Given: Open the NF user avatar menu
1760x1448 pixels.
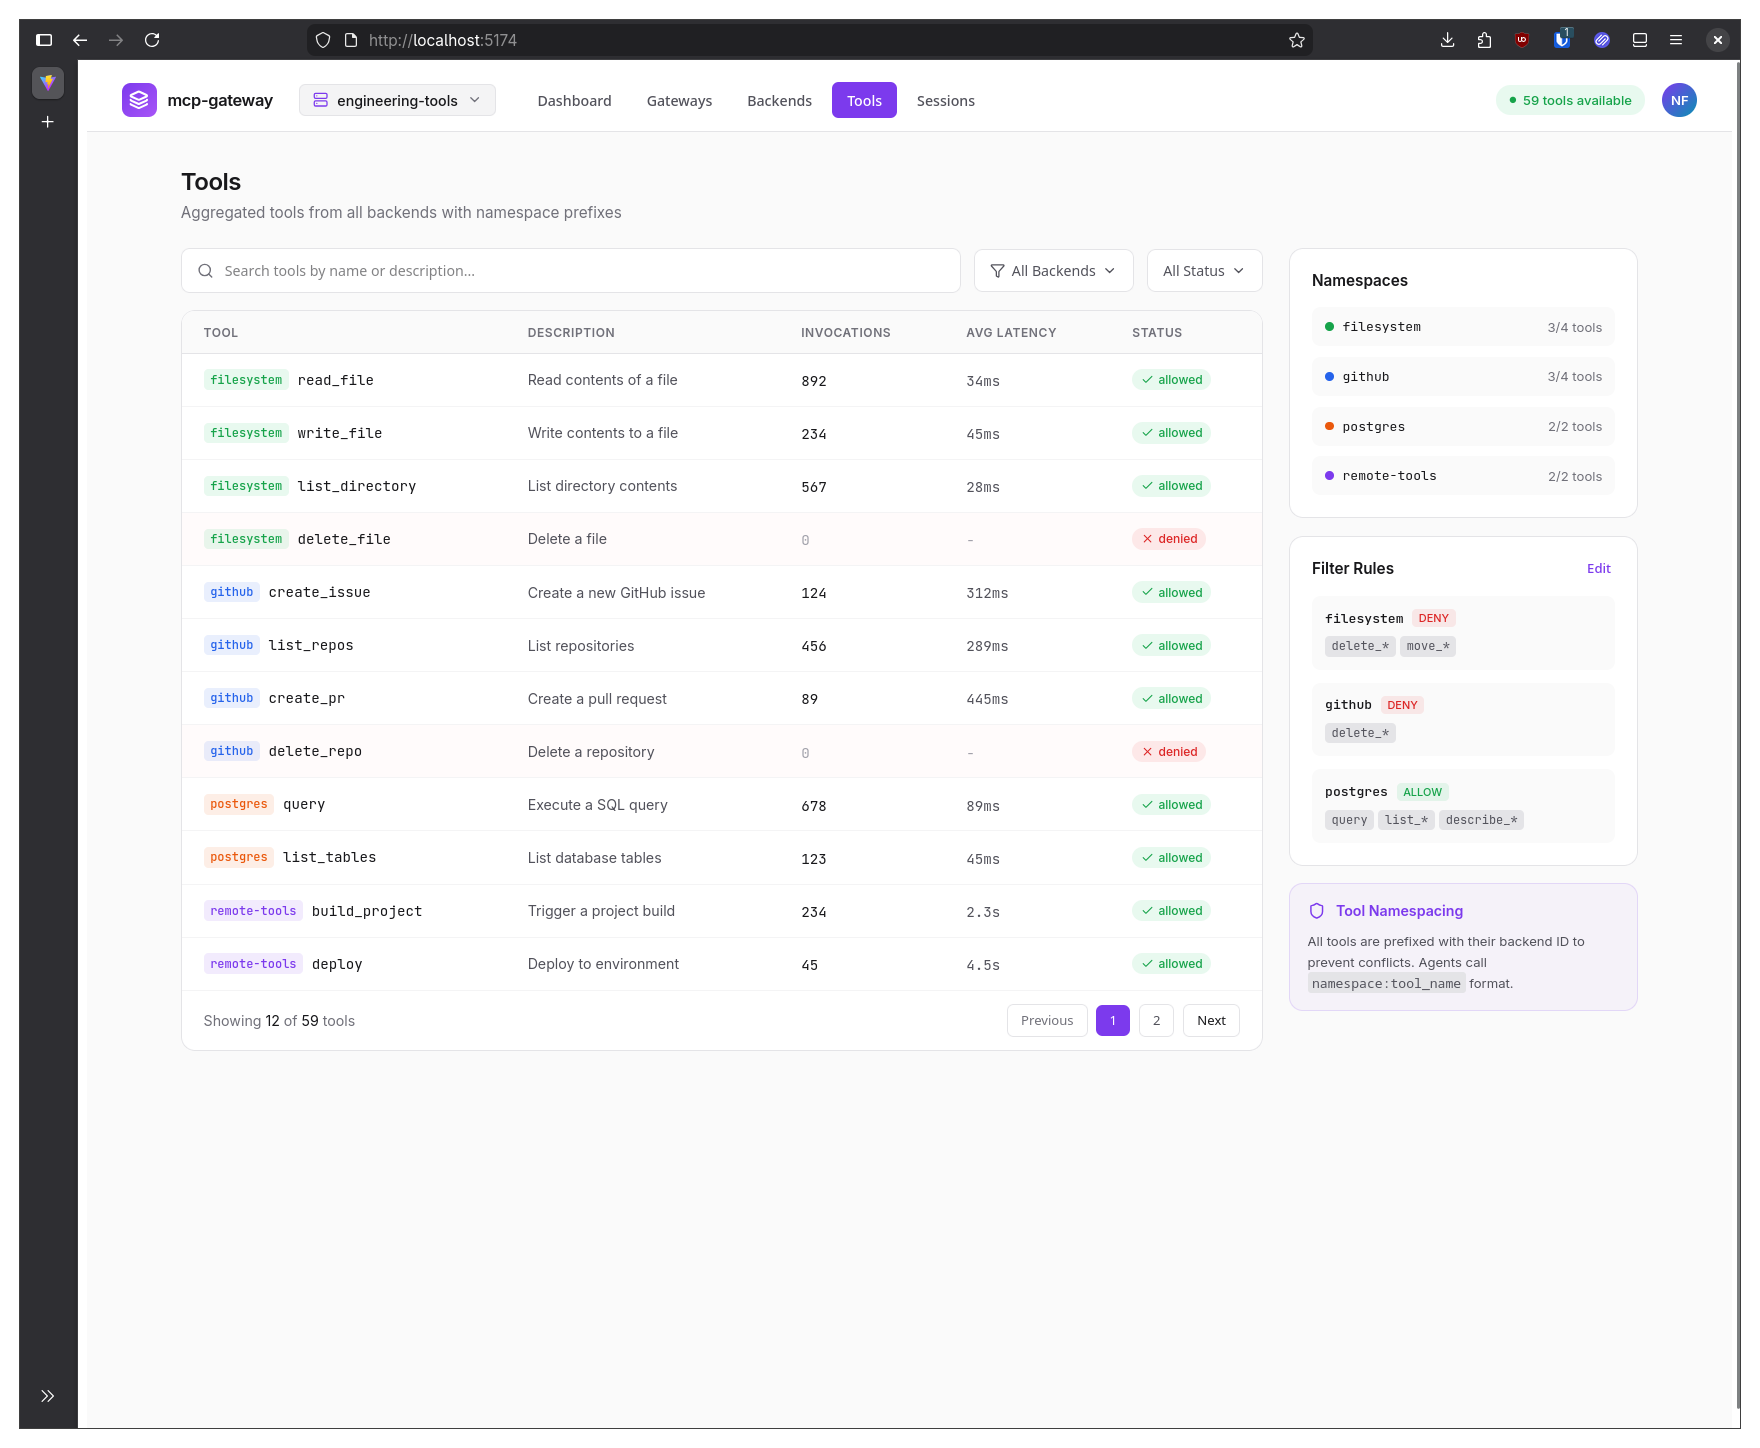Looking at the screenshot, I should (x=1679, y=100).
